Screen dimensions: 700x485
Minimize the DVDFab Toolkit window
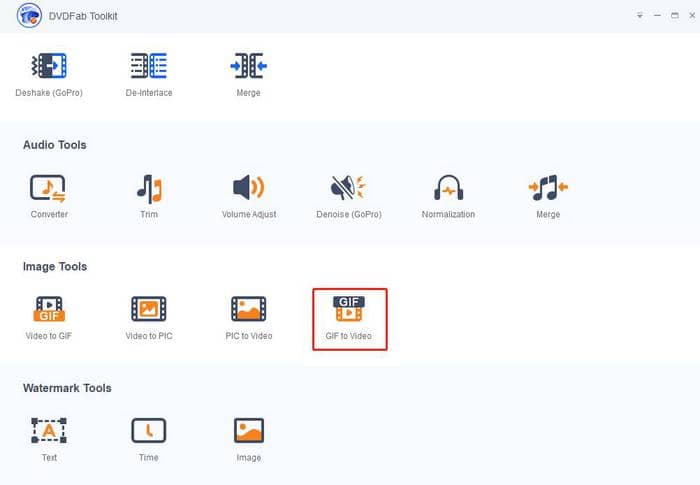[x=657, y=16]
